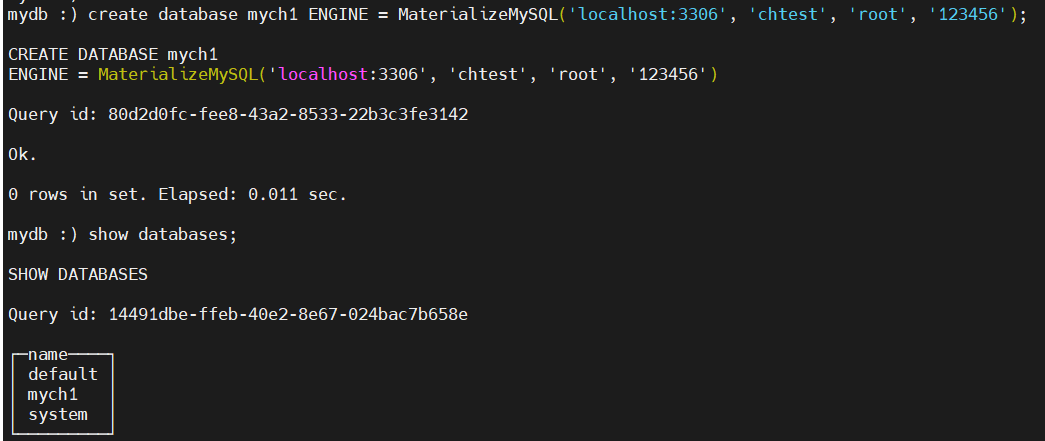Screen dimensions: 1045x441
Task: Click the 'mych1' entry in the result table
Action: coord(53,394)
